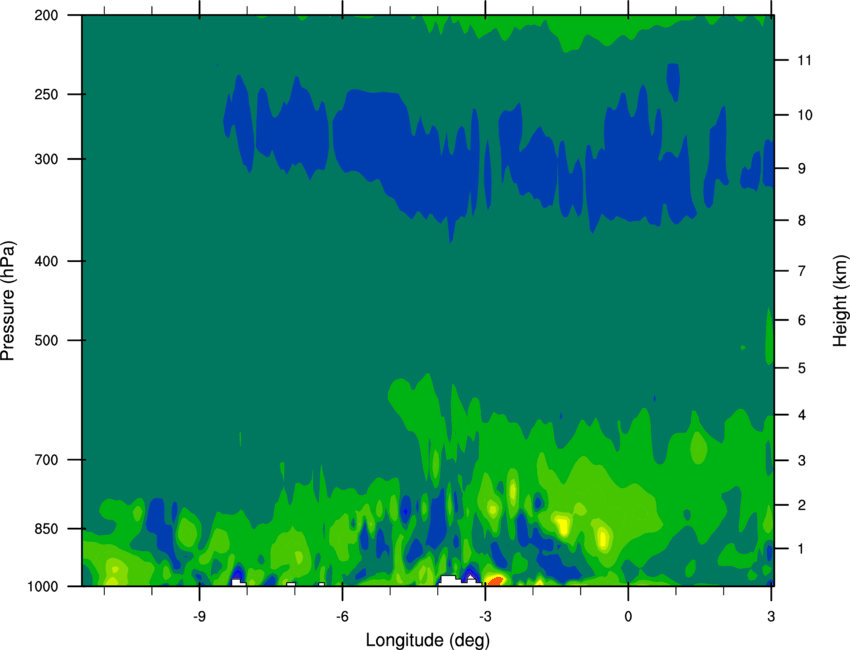Click the 8 km height label
Viewport: 850px width, 650px height.
[802, 220]
